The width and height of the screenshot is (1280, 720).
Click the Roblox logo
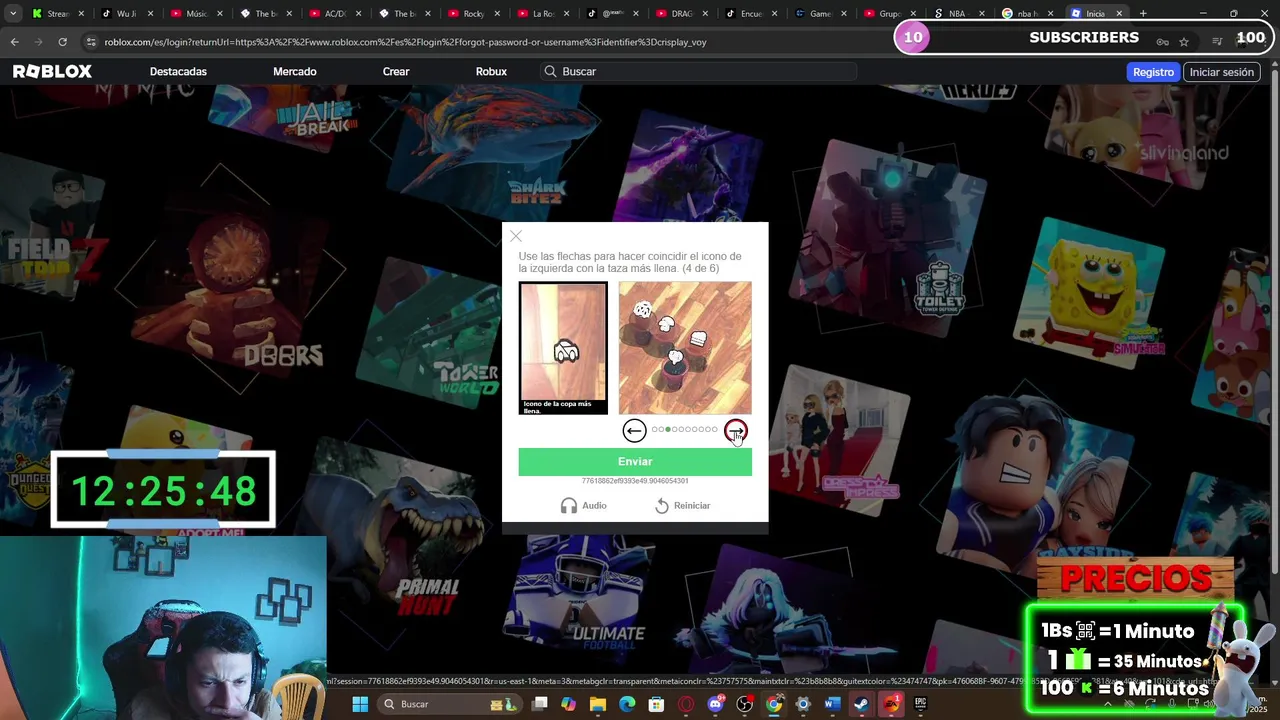point(52,72)
